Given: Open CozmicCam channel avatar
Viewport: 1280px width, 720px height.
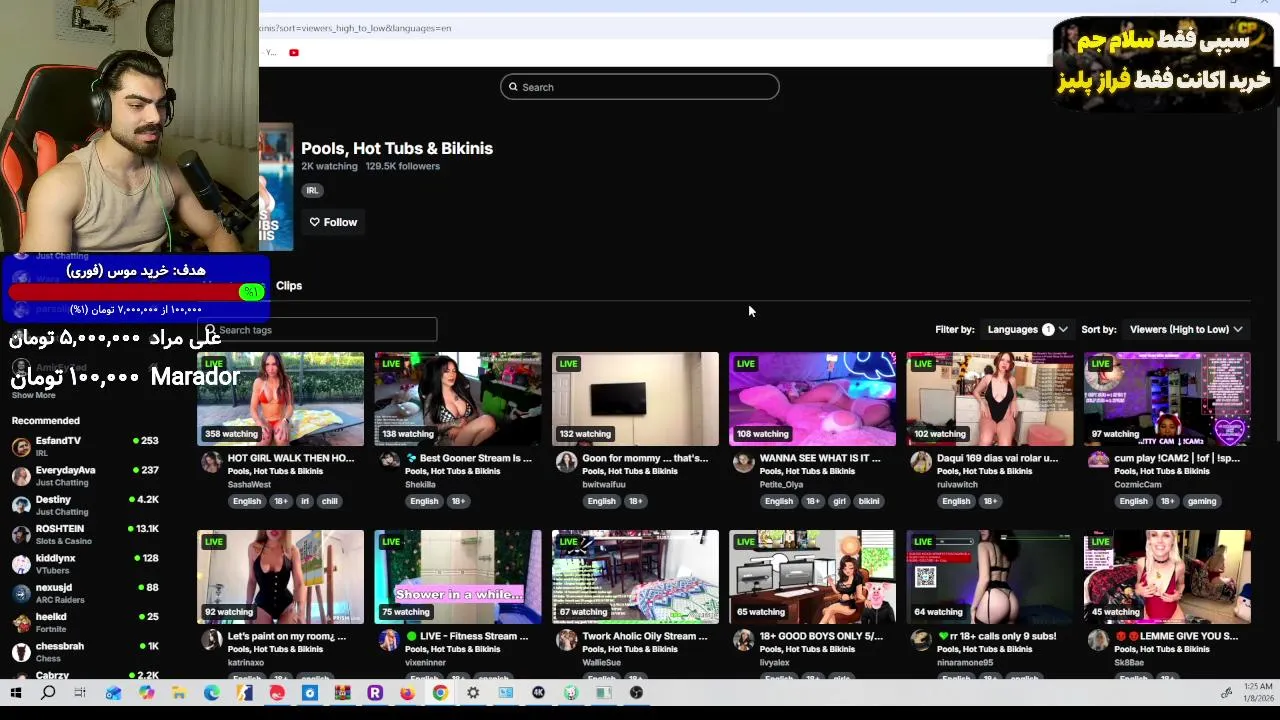Looking at the screenshot, I should (x=1098, y=461).
